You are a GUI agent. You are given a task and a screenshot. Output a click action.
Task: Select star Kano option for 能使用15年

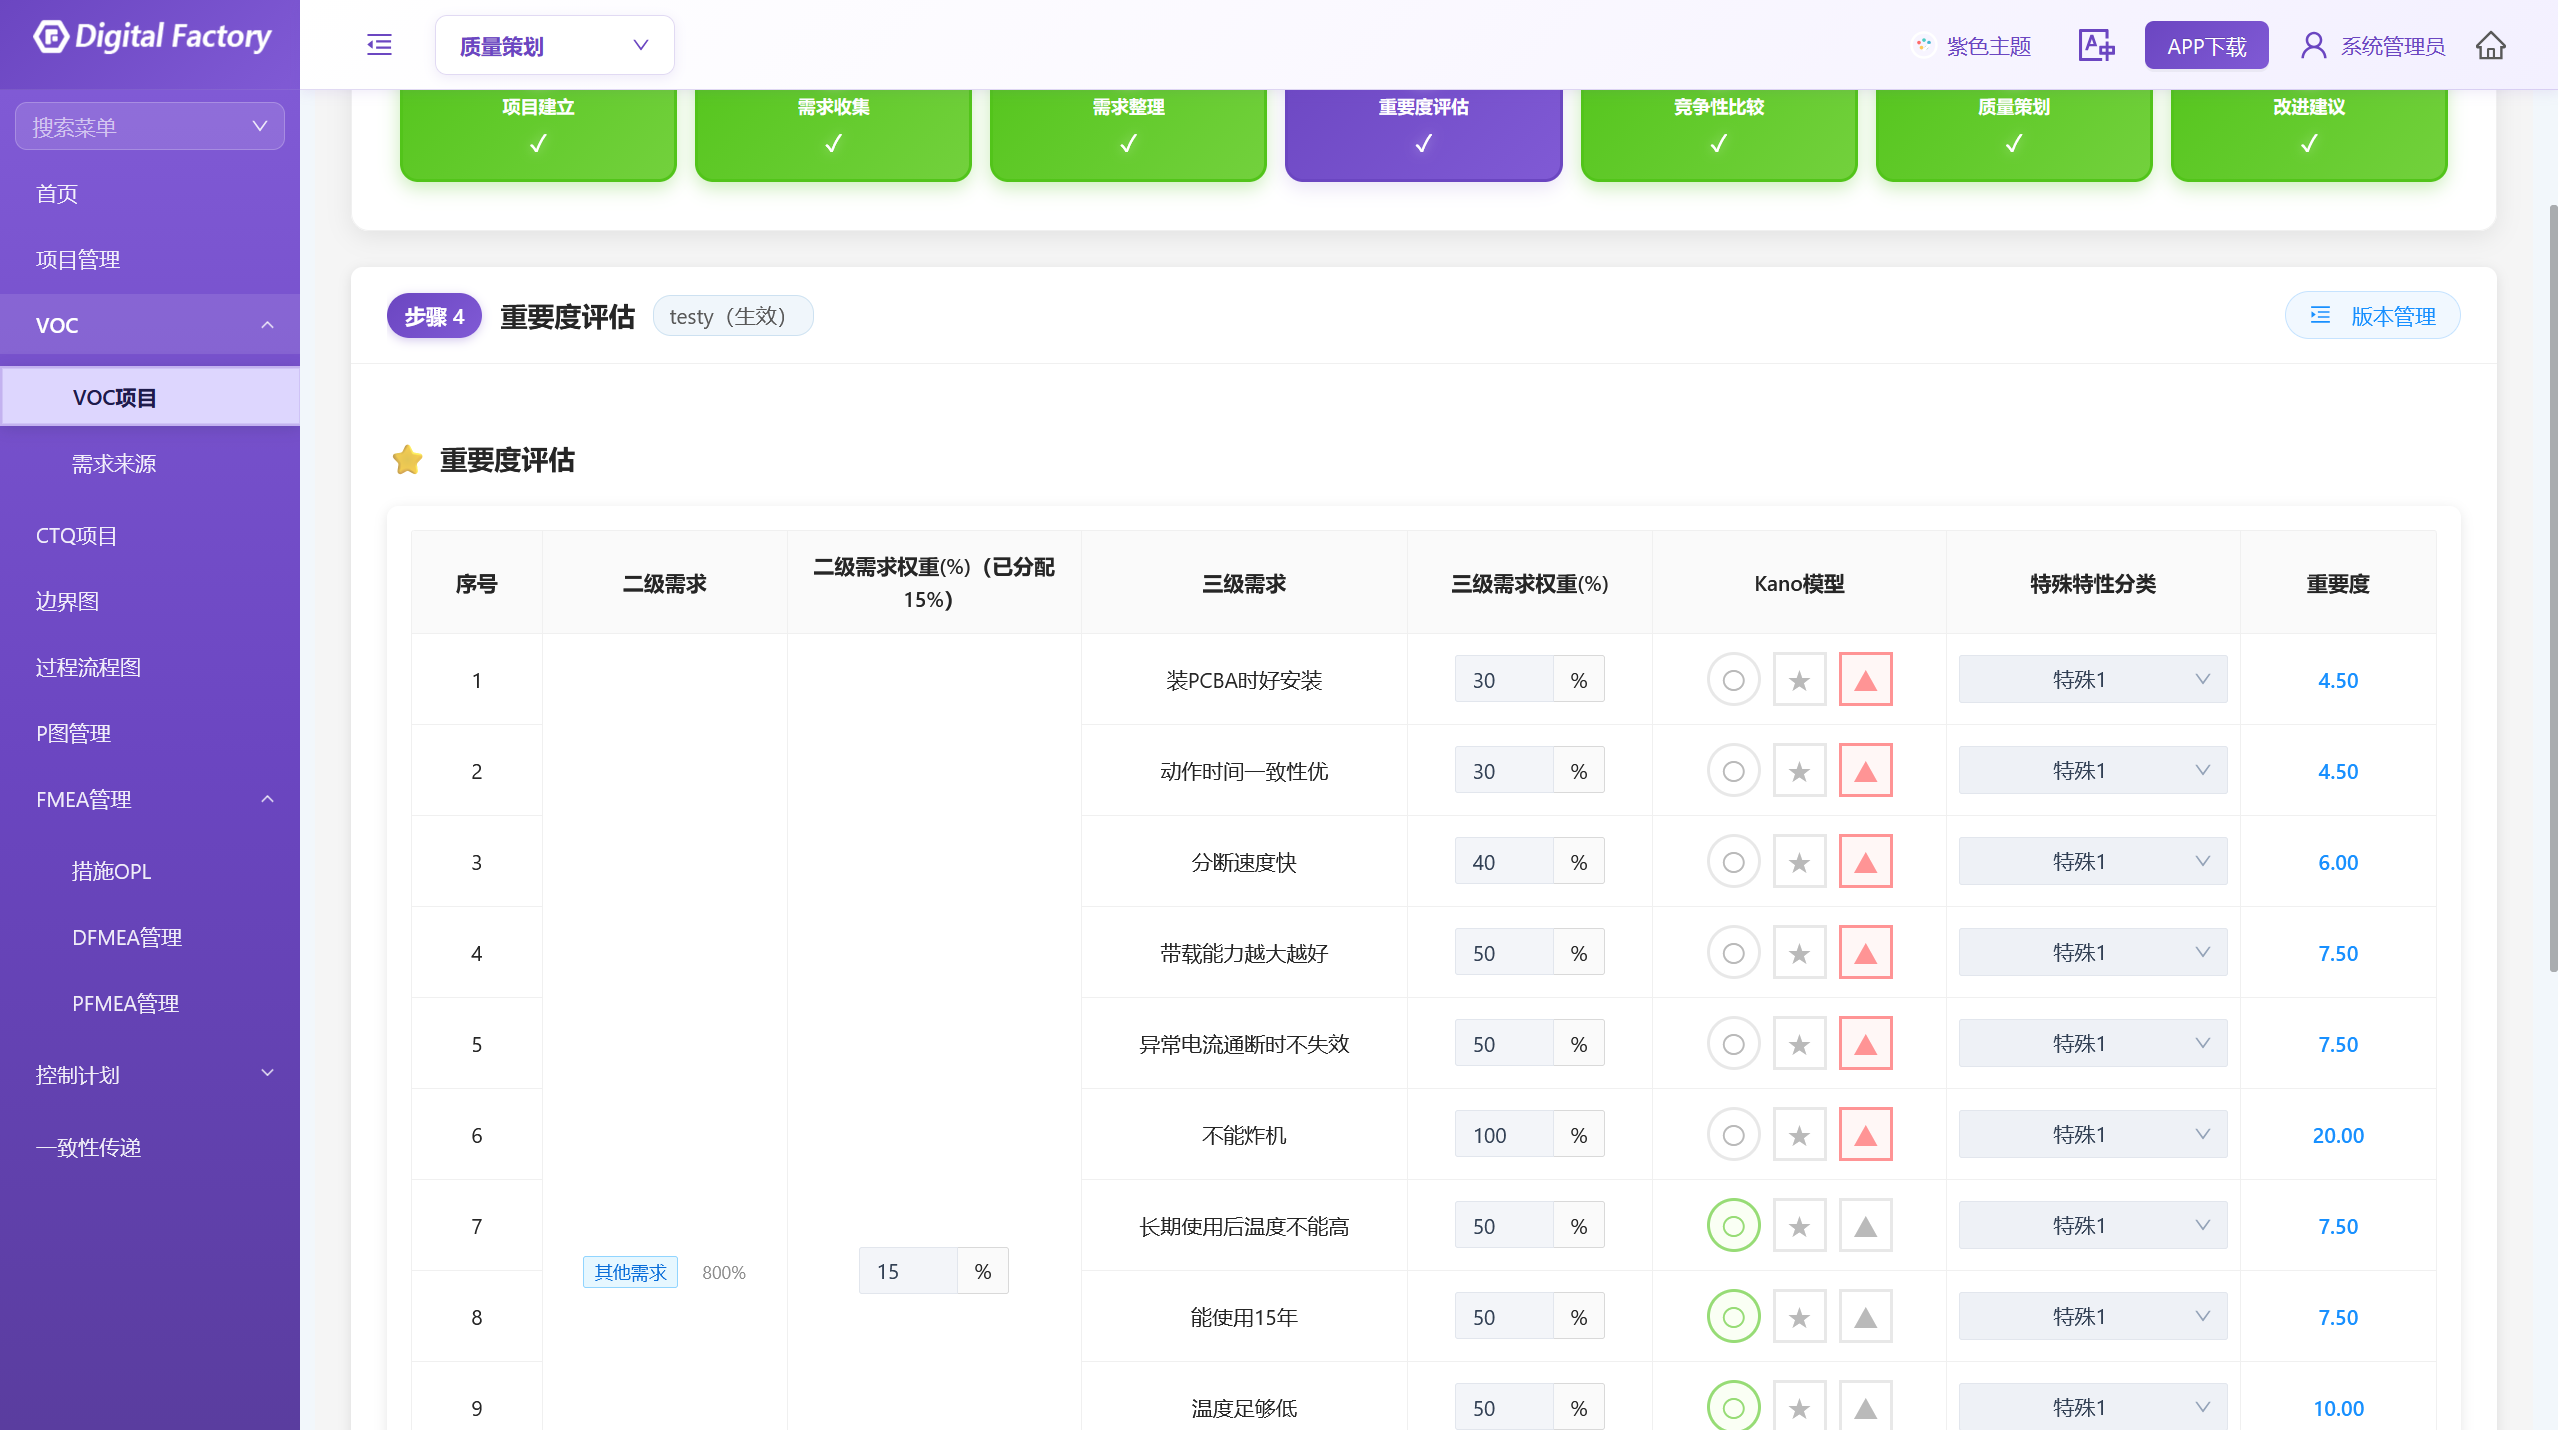click(1799, 1317)
